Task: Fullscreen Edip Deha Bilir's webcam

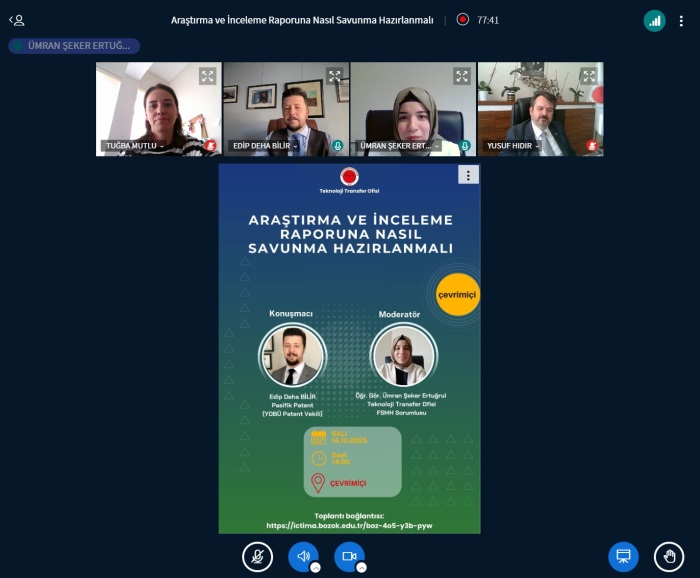Action: pos(334,76)
